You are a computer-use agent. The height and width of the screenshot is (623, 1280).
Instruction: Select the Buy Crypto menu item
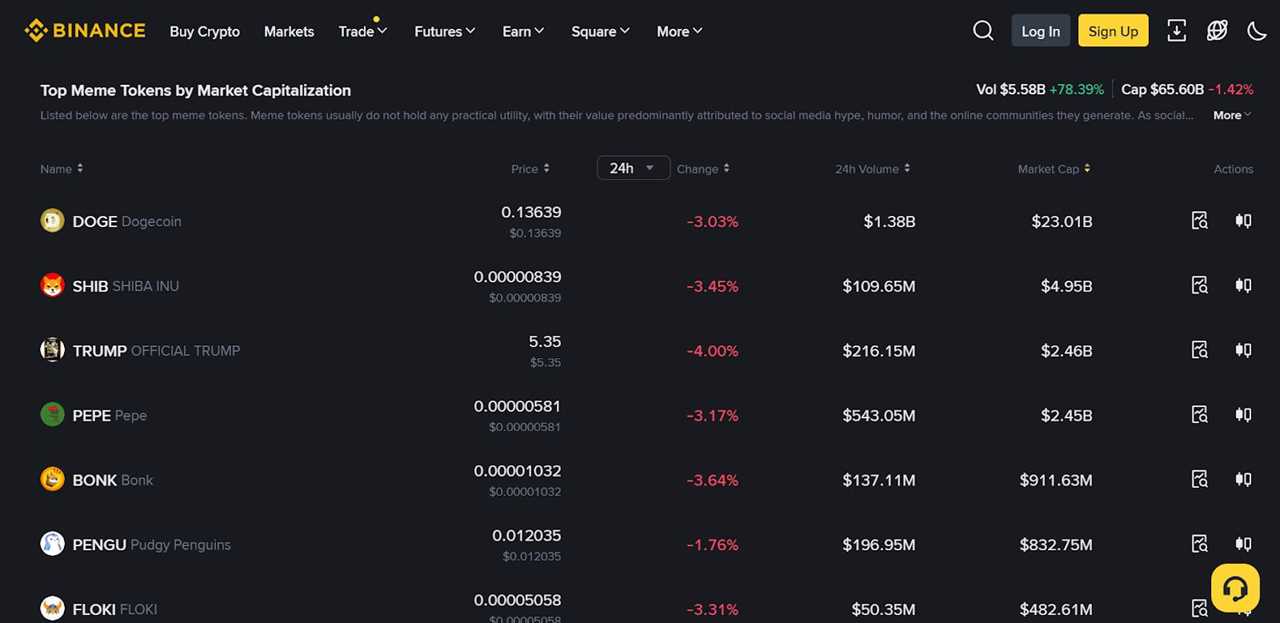[204, 31]
